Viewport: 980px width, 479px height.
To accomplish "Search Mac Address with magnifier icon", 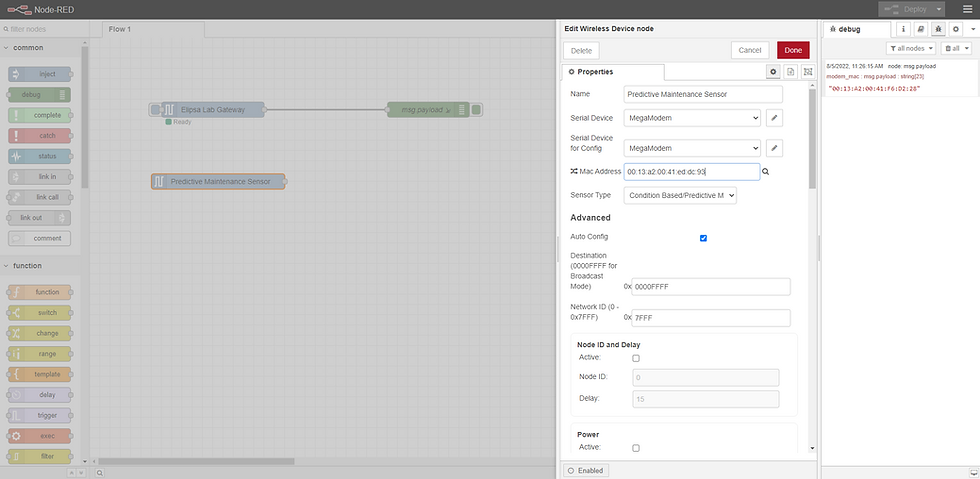I will click(766, 171).
